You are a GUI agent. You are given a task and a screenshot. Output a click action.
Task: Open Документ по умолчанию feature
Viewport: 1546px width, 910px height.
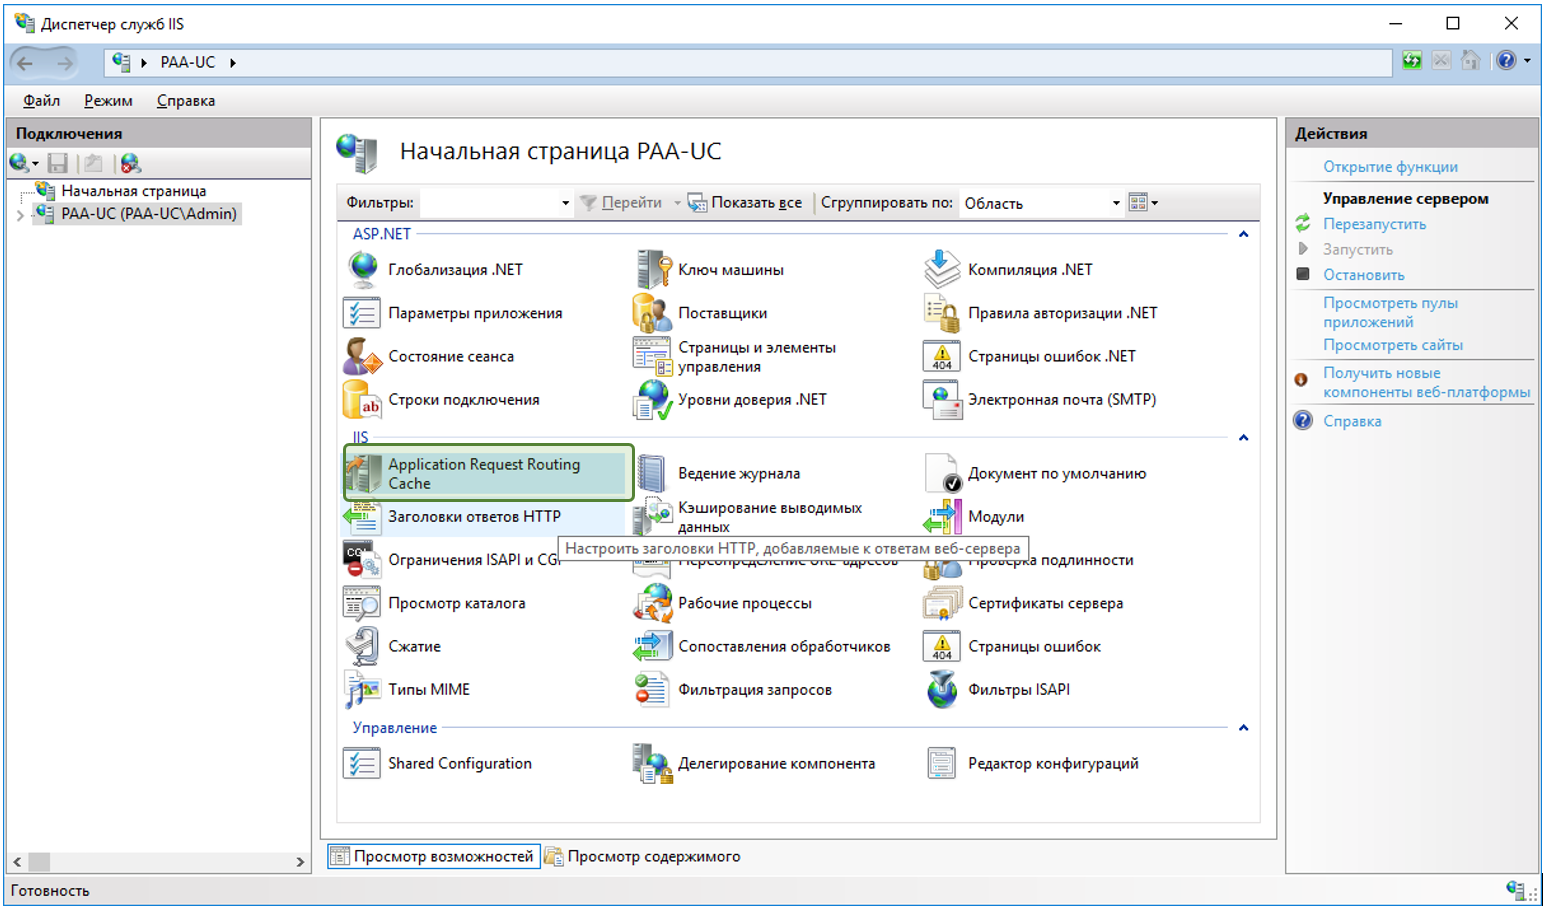(1035, 473)
